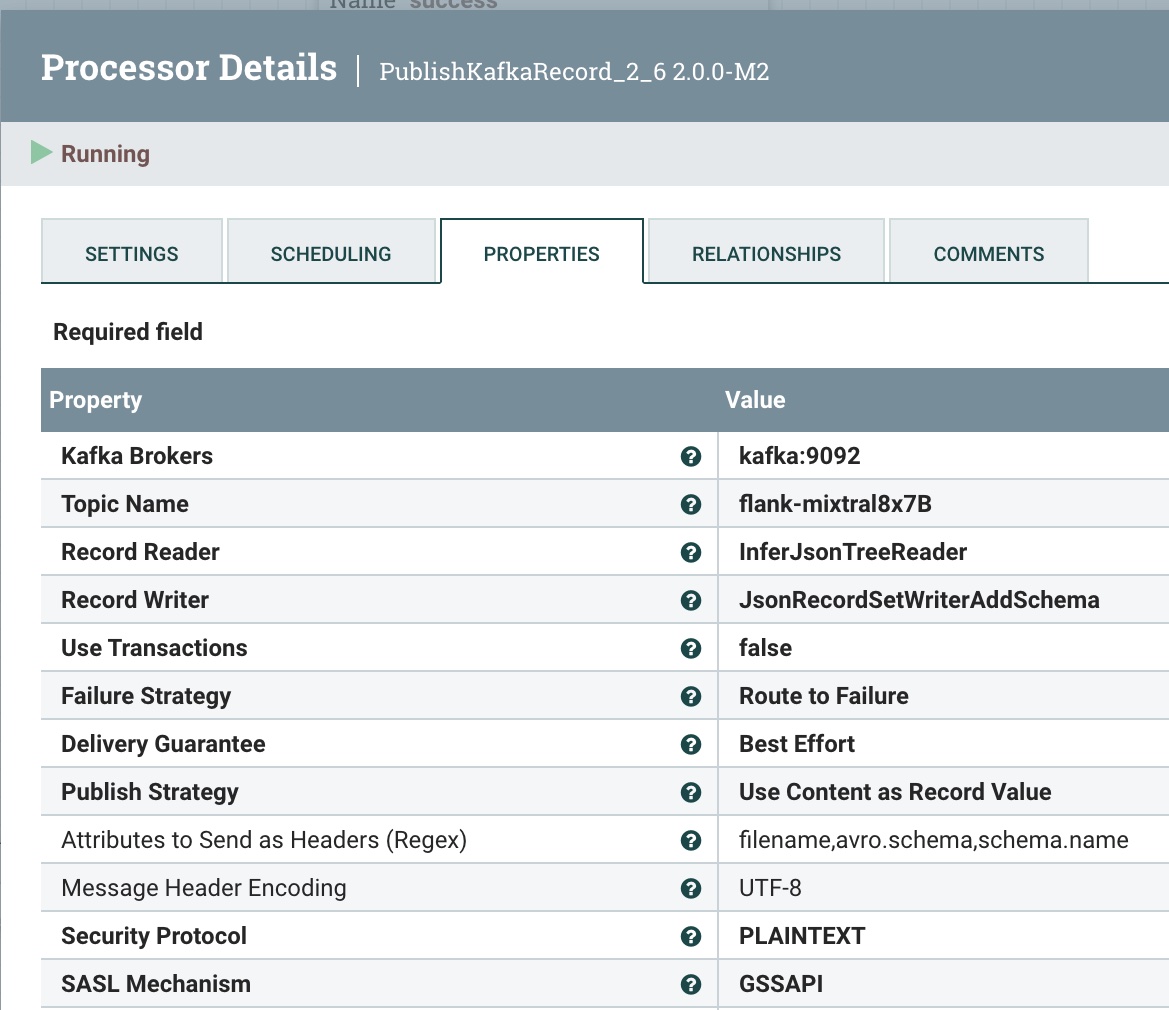
Task: Click the Delivery Guarantee help icon
Action: pyautogui.click(x=690, y=745)
